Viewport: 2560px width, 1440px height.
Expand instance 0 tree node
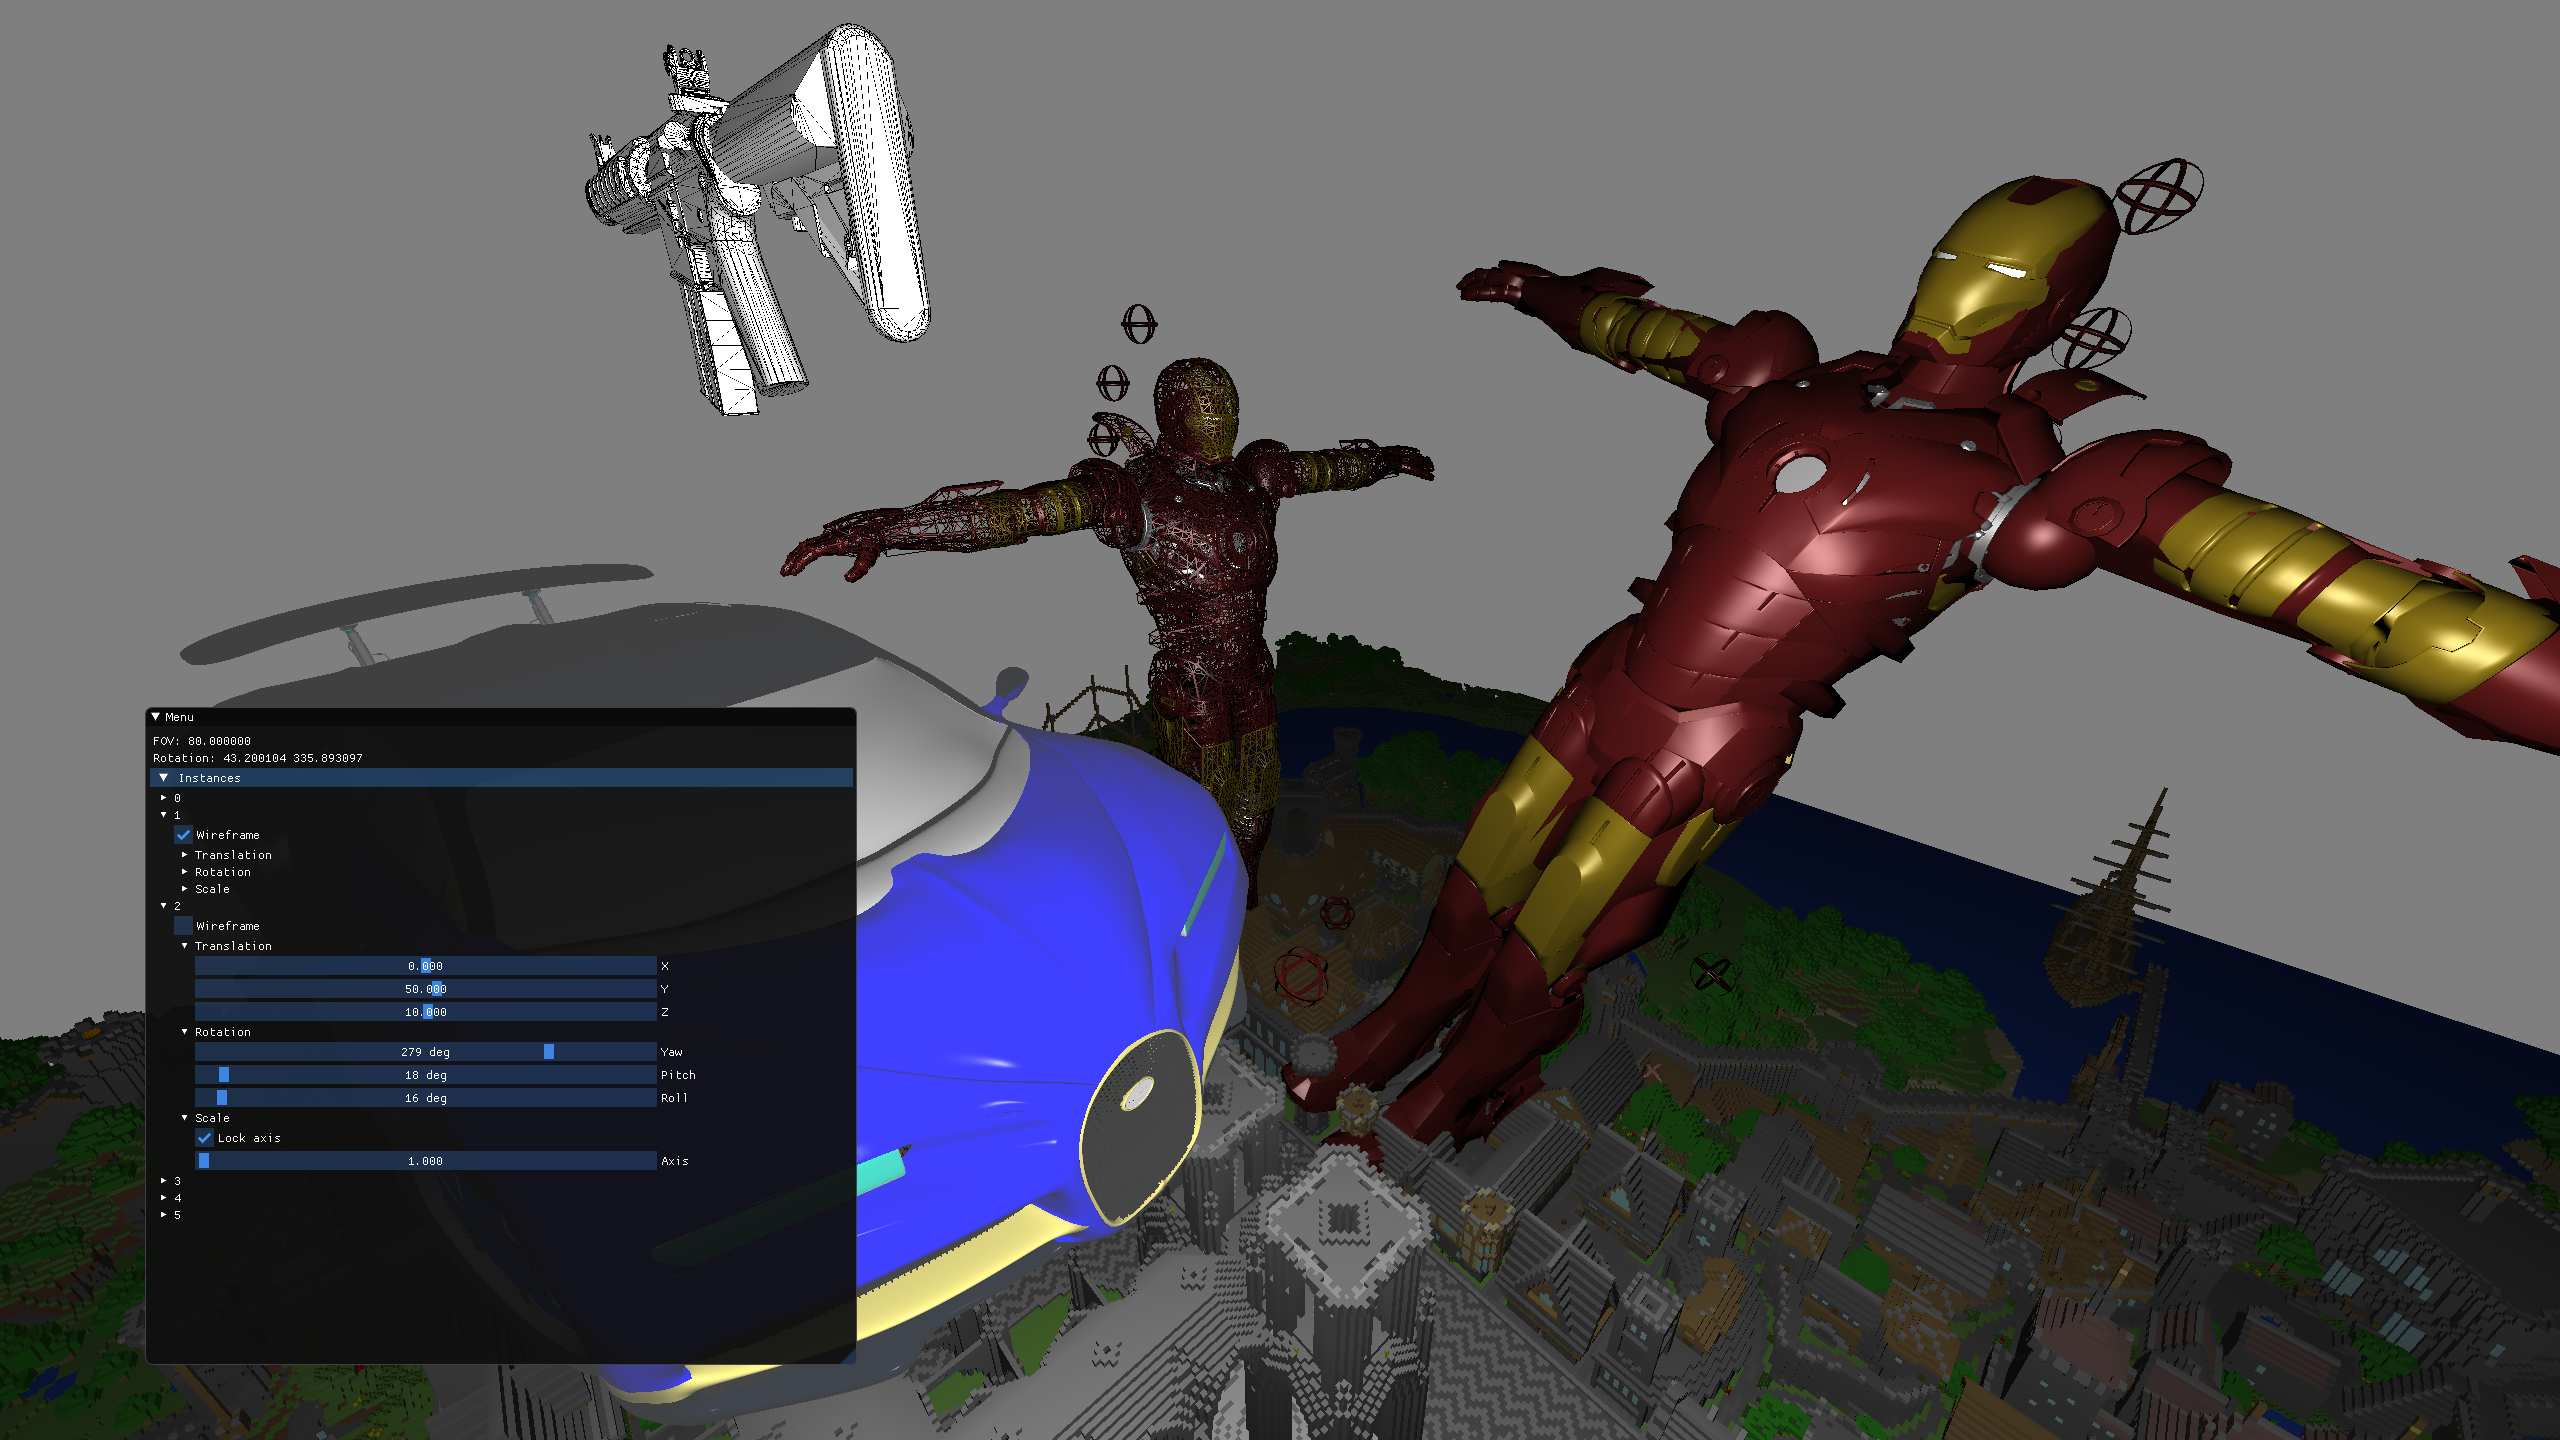tap(164, 798)
